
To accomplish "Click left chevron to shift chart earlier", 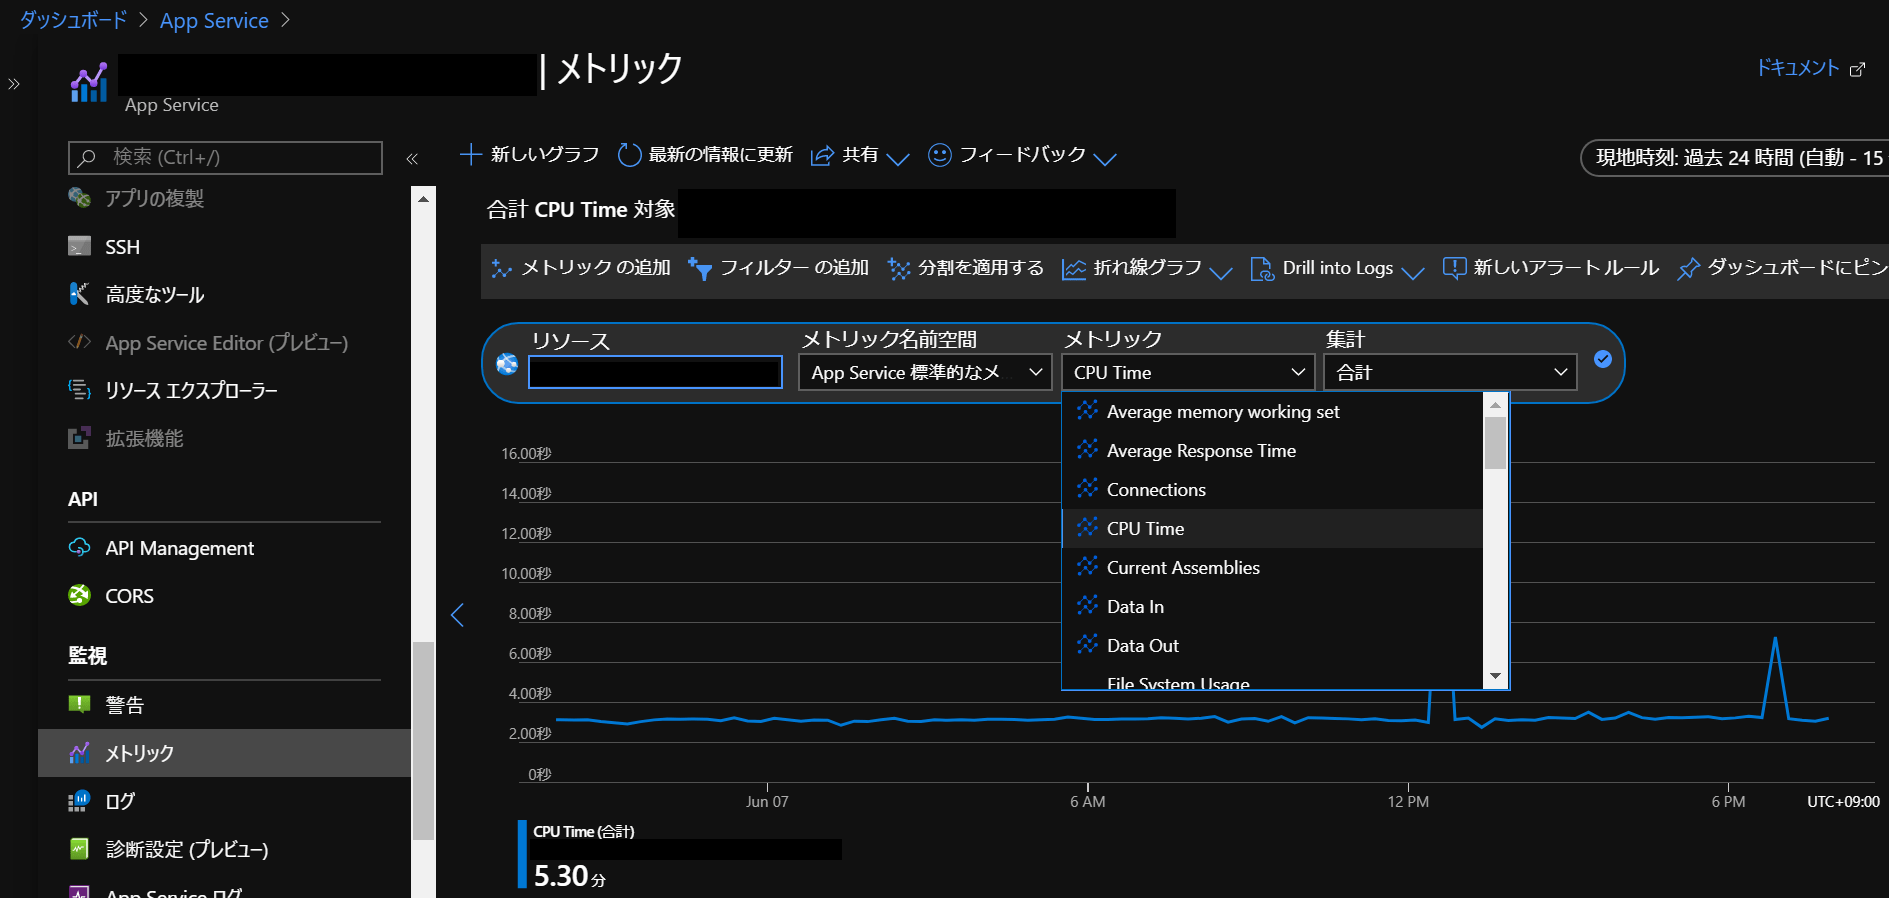I will pos(457,615).
